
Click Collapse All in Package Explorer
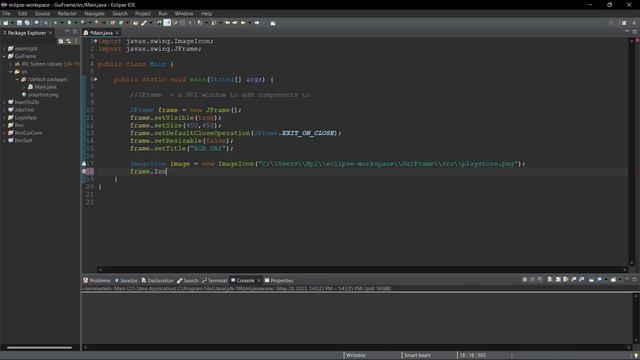[x=60, y=41]
